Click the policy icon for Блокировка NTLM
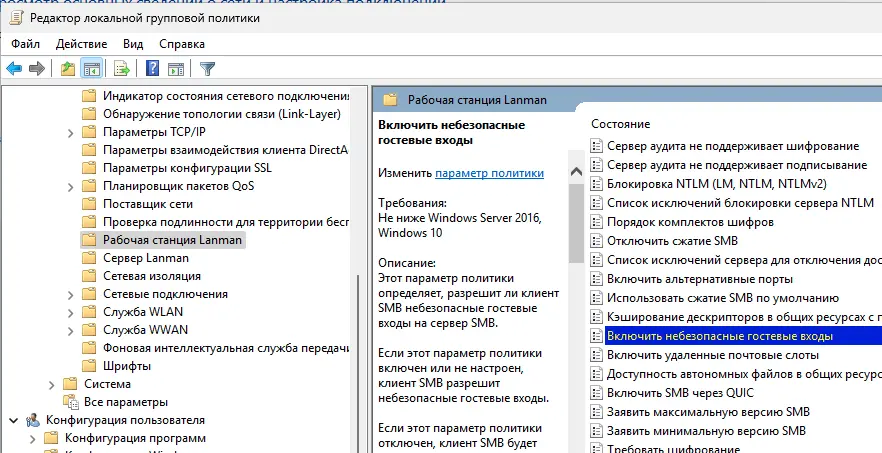882x453 pixels. [596, 184]
